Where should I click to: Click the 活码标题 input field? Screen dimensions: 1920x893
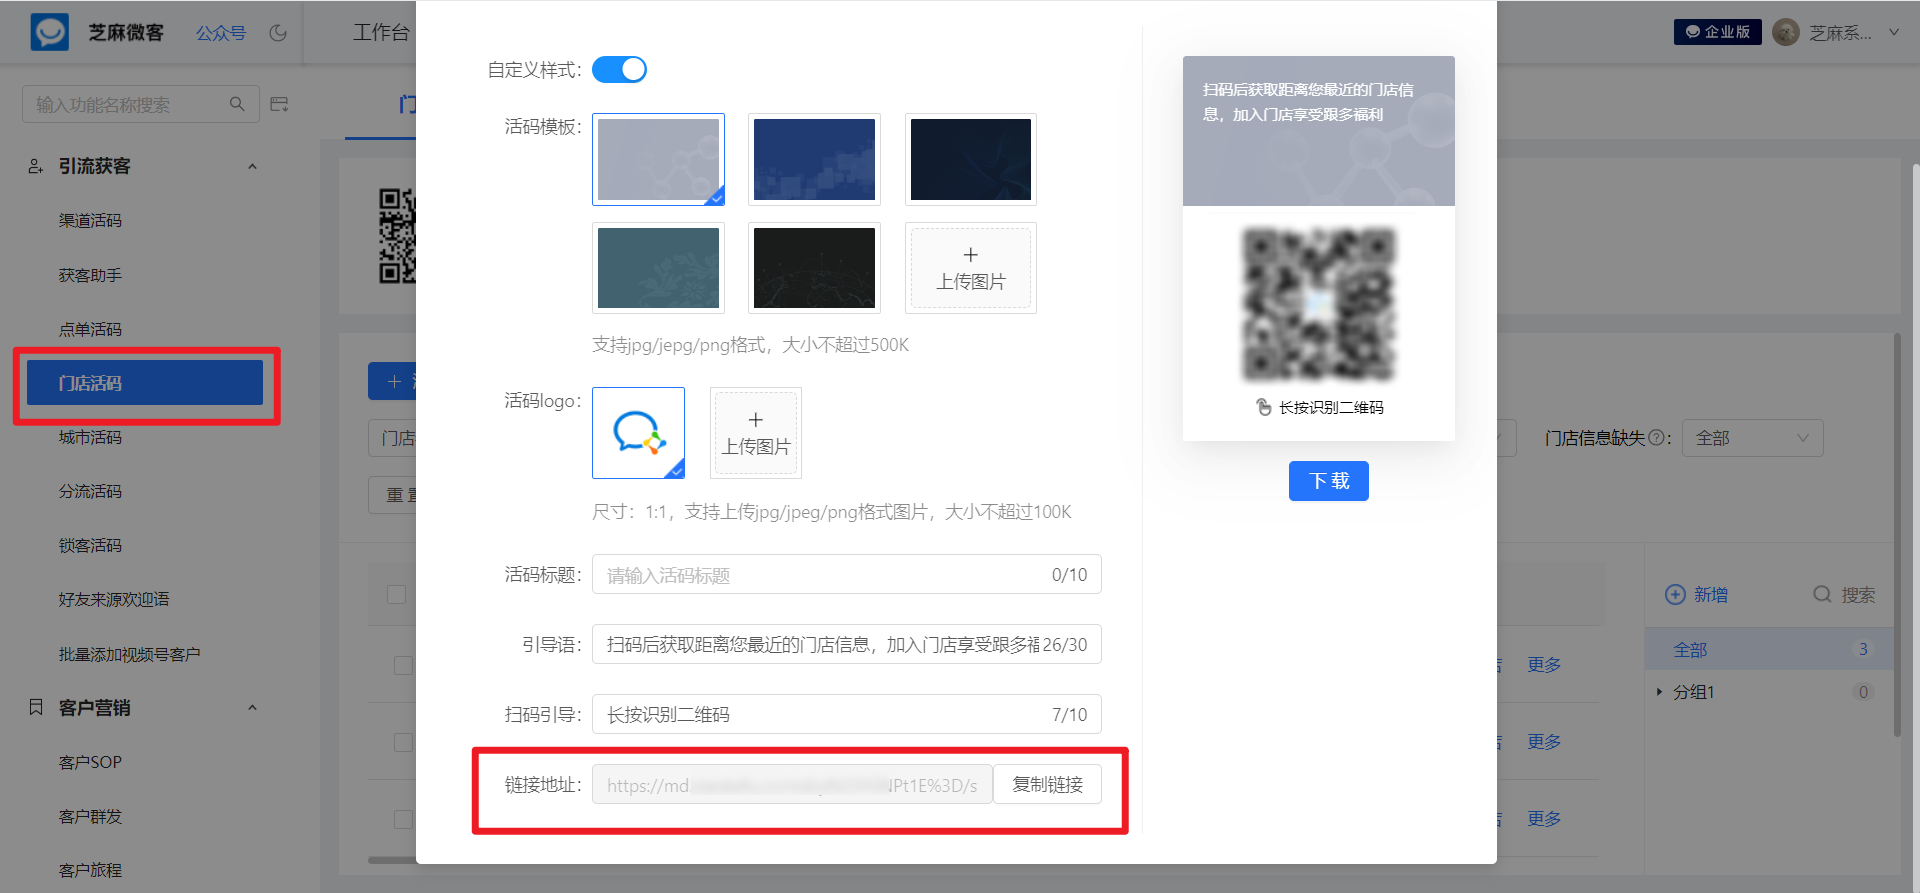click(x=846, y=574)
